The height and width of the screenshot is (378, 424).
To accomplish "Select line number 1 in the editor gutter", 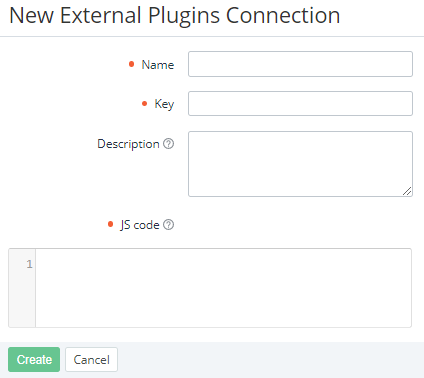I will 29,264.
